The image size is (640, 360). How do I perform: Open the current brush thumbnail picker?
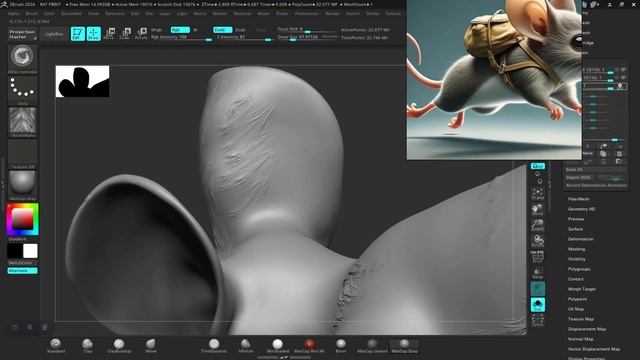(22, 57)
